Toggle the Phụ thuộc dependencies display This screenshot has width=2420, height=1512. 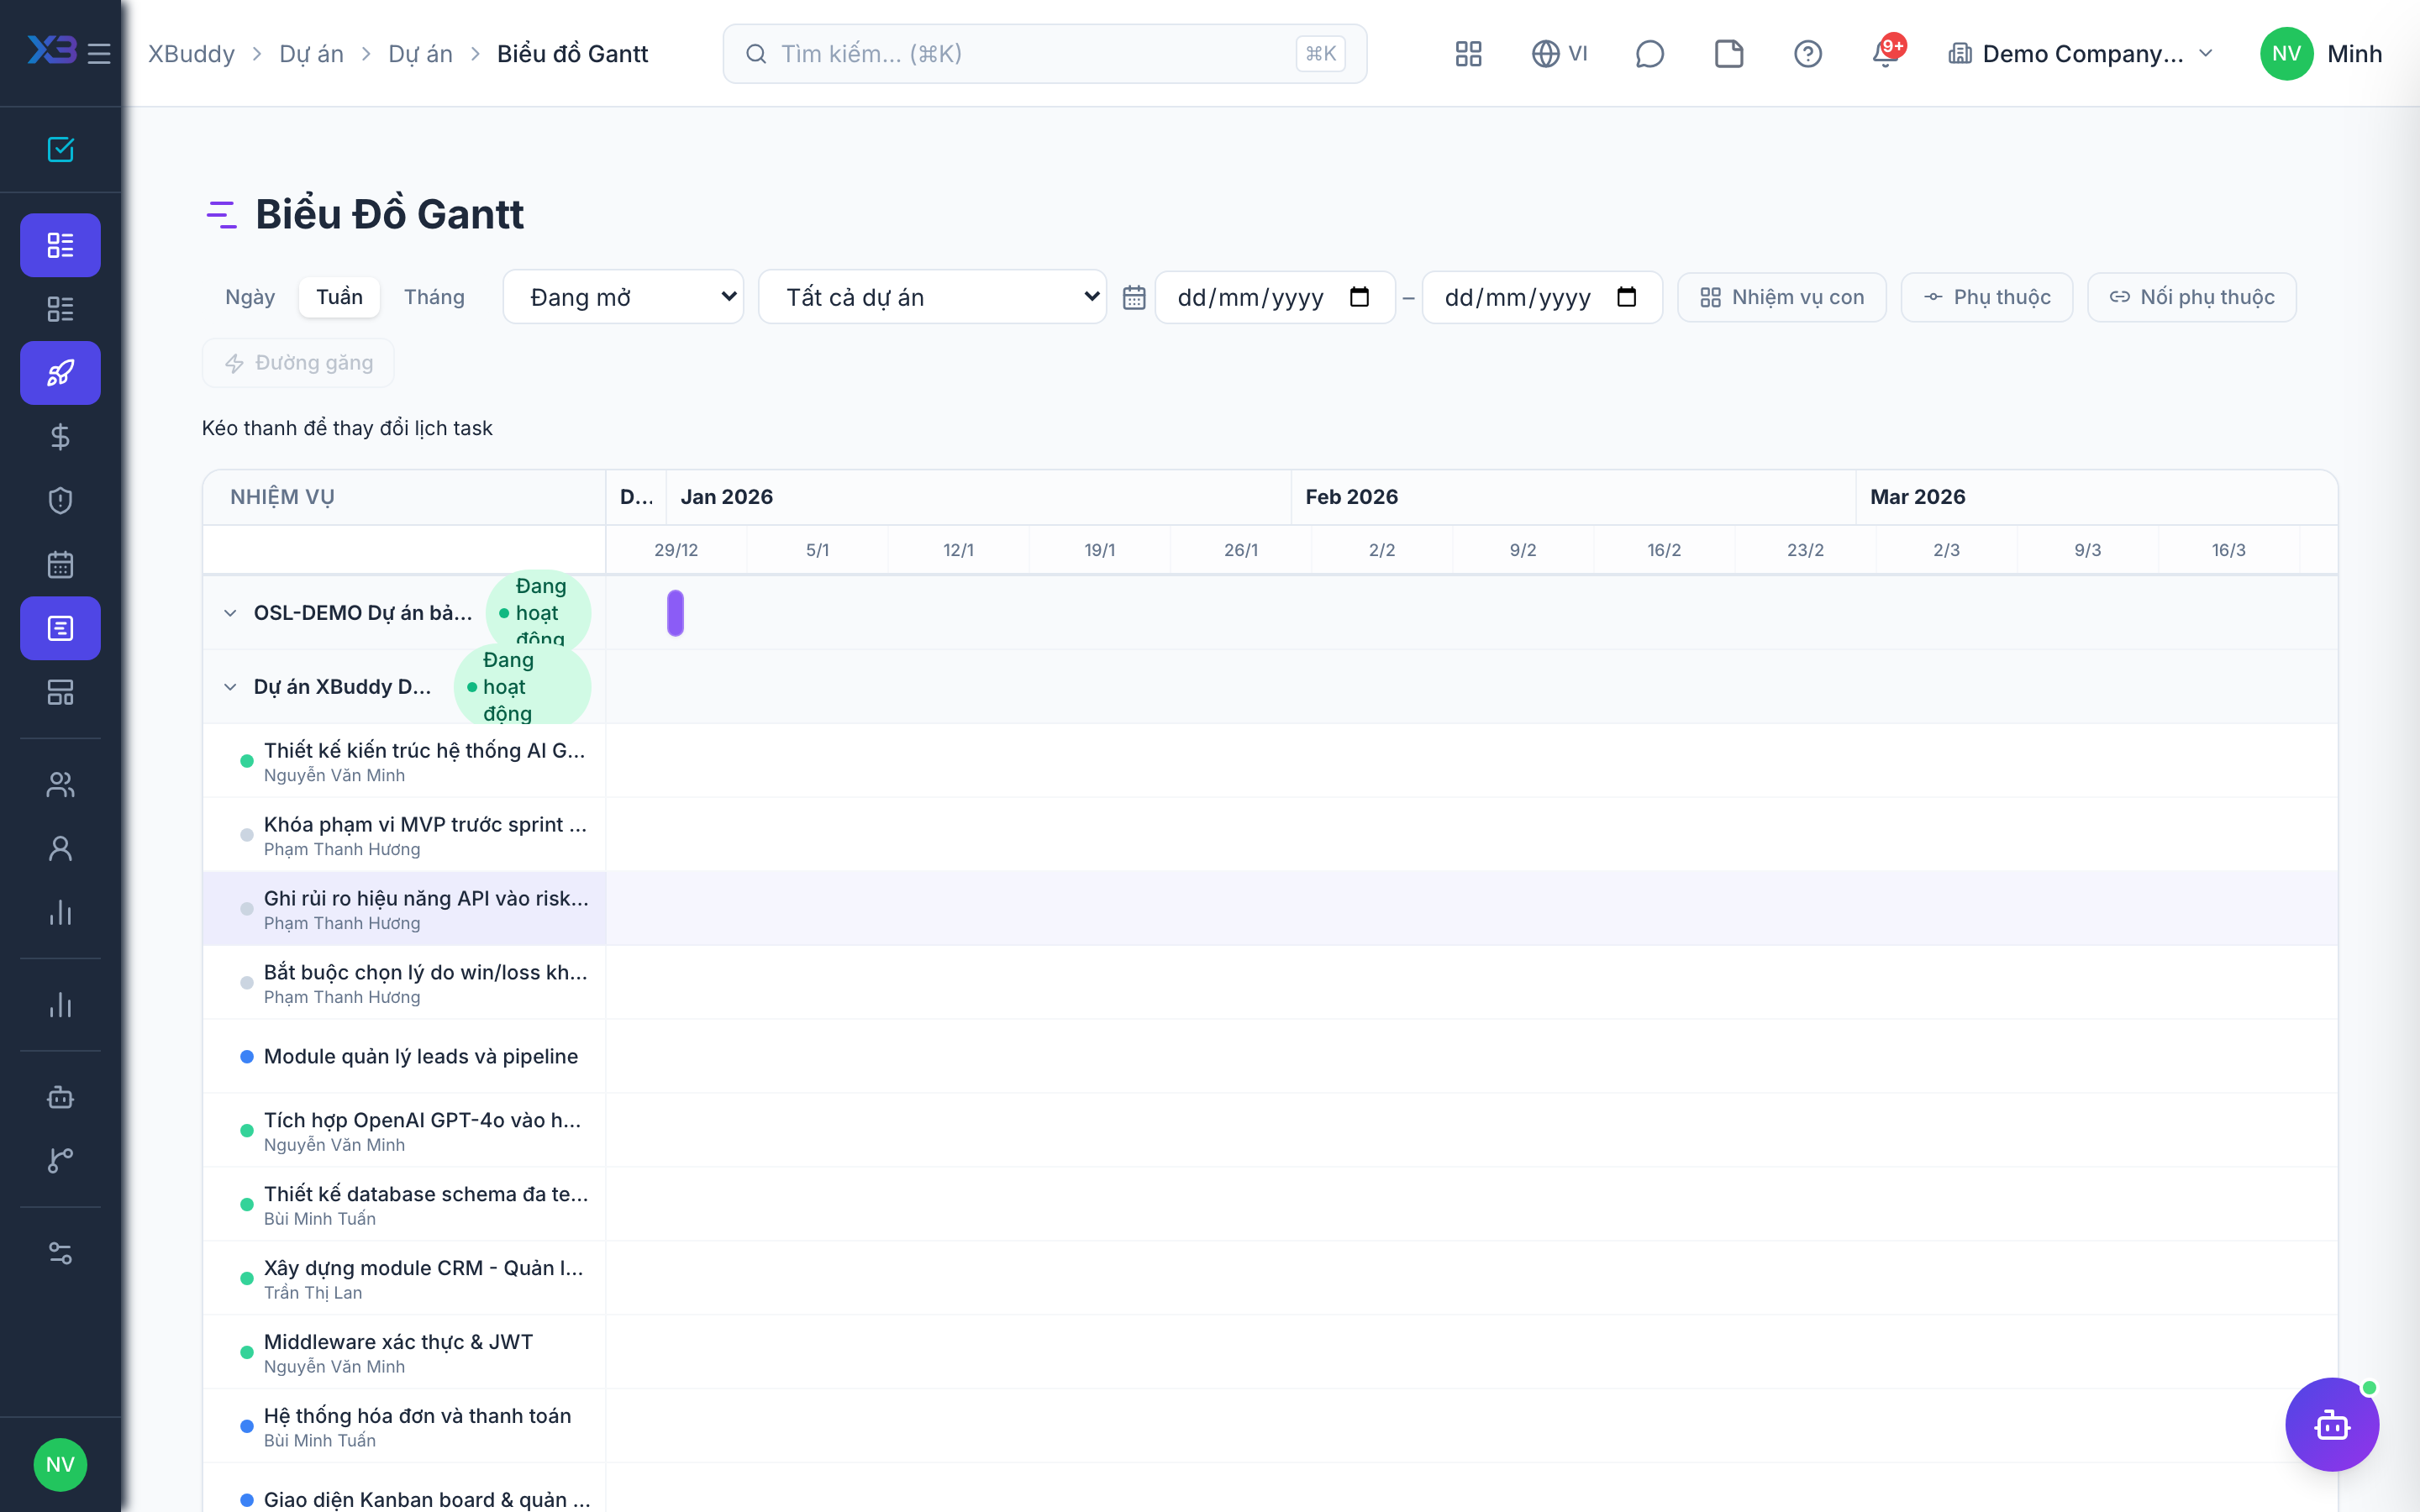point(1986,297)
